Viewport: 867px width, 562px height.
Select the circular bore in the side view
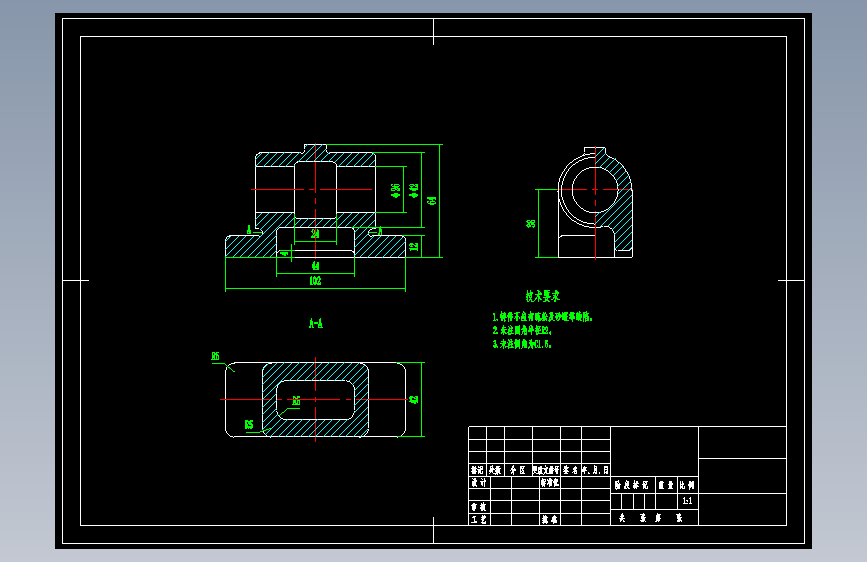[x=595, y=190]
